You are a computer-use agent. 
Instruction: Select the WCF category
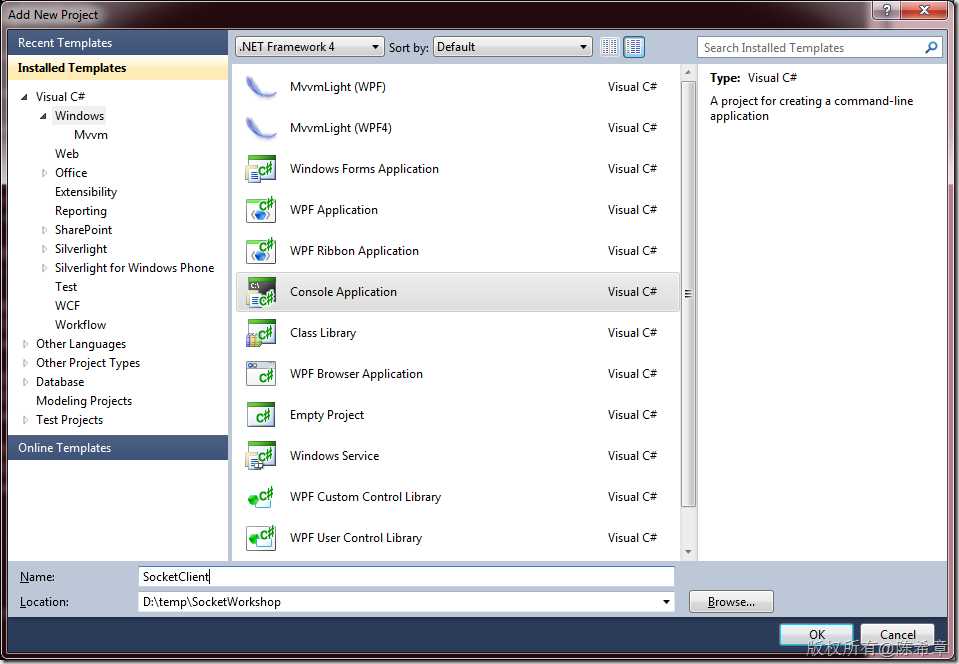click(x=67, y=306)
